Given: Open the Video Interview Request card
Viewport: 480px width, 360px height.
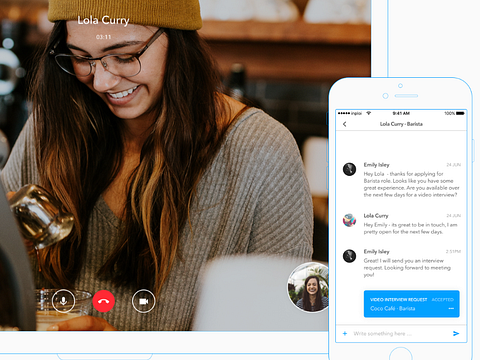Looking at the screenshot, I should 411,304.
